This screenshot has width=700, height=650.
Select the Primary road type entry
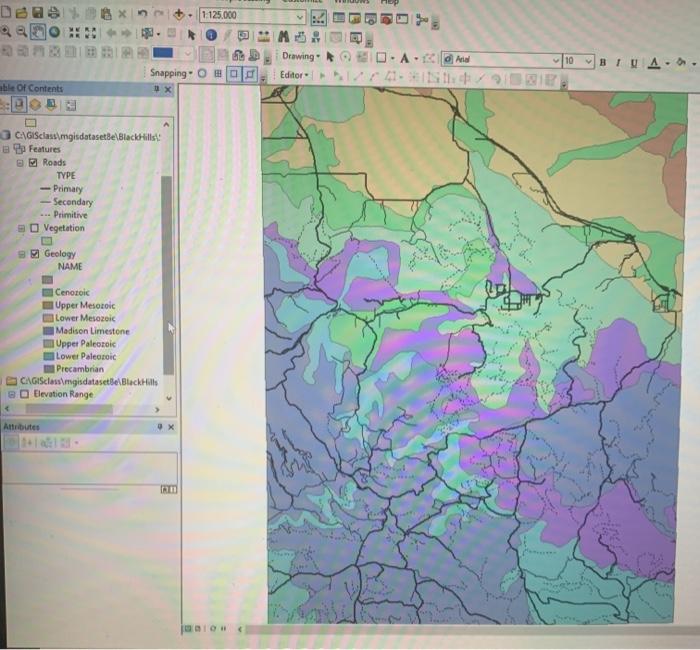pos(62,189)
